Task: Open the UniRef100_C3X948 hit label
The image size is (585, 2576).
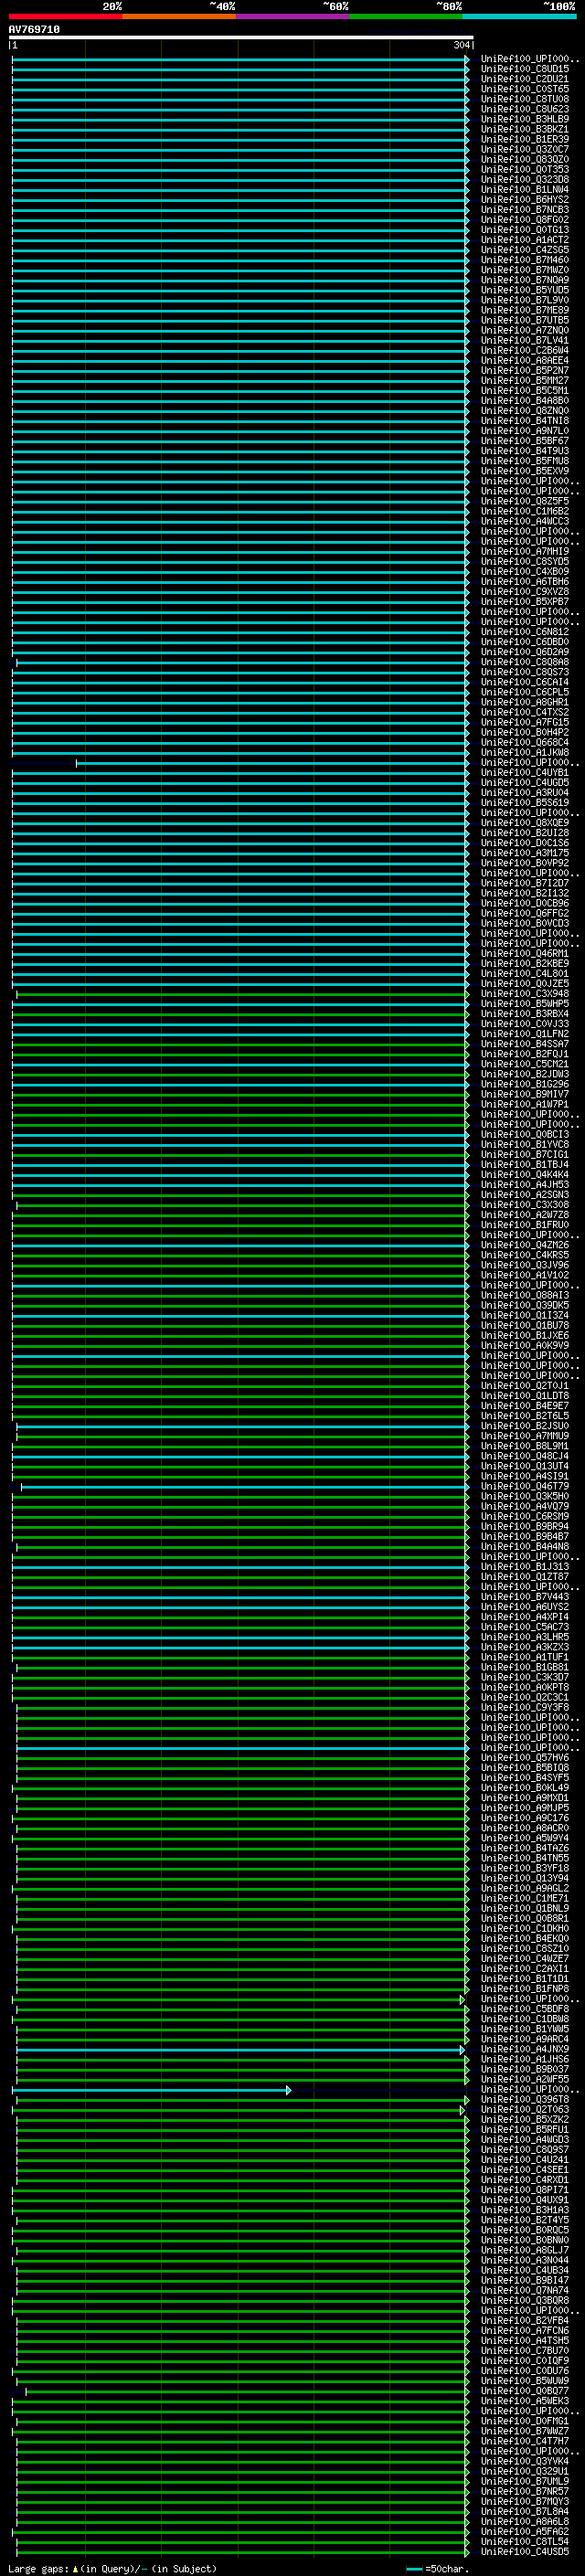Action: point(524,994)
